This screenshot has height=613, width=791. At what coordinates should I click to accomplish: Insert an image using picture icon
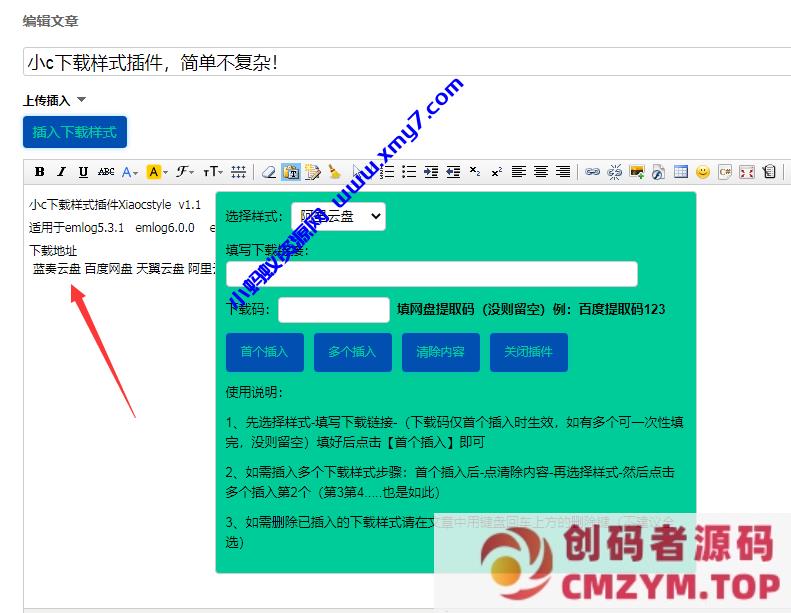click(637, 172)
